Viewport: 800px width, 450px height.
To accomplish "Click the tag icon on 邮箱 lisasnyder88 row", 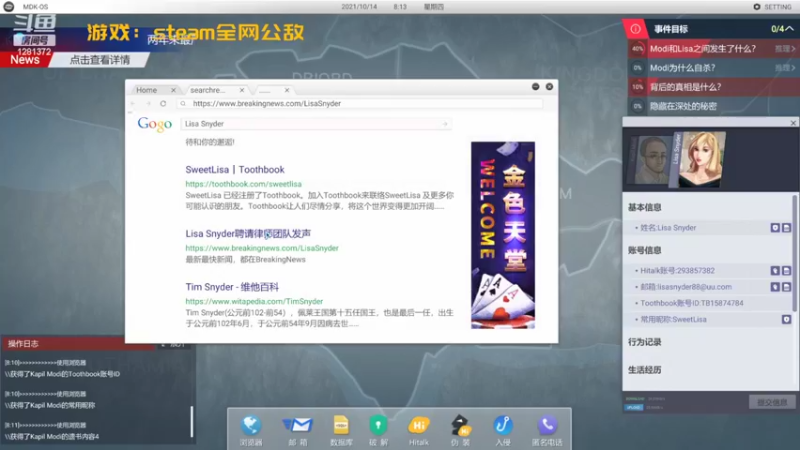I will coord(774,287).
